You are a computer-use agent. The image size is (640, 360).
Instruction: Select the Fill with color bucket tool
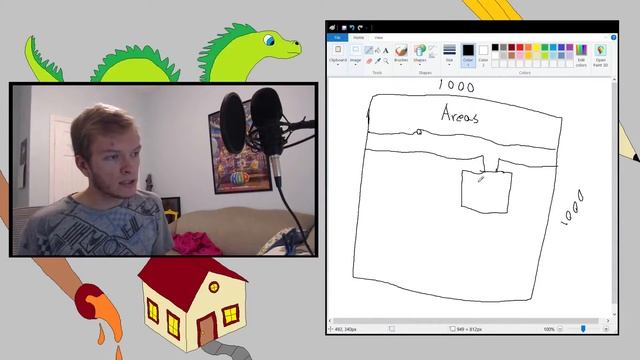[378, 50]
